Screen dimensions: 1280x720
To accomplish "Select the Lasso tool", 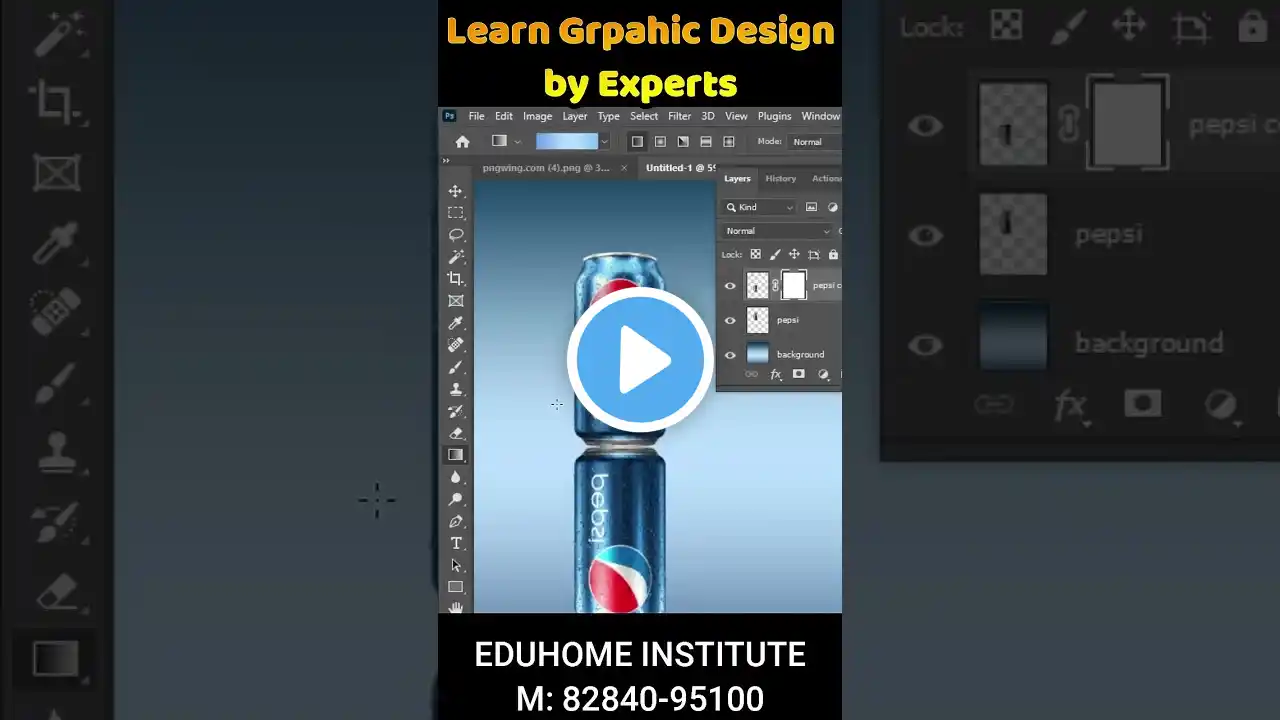I will (456, 235).
